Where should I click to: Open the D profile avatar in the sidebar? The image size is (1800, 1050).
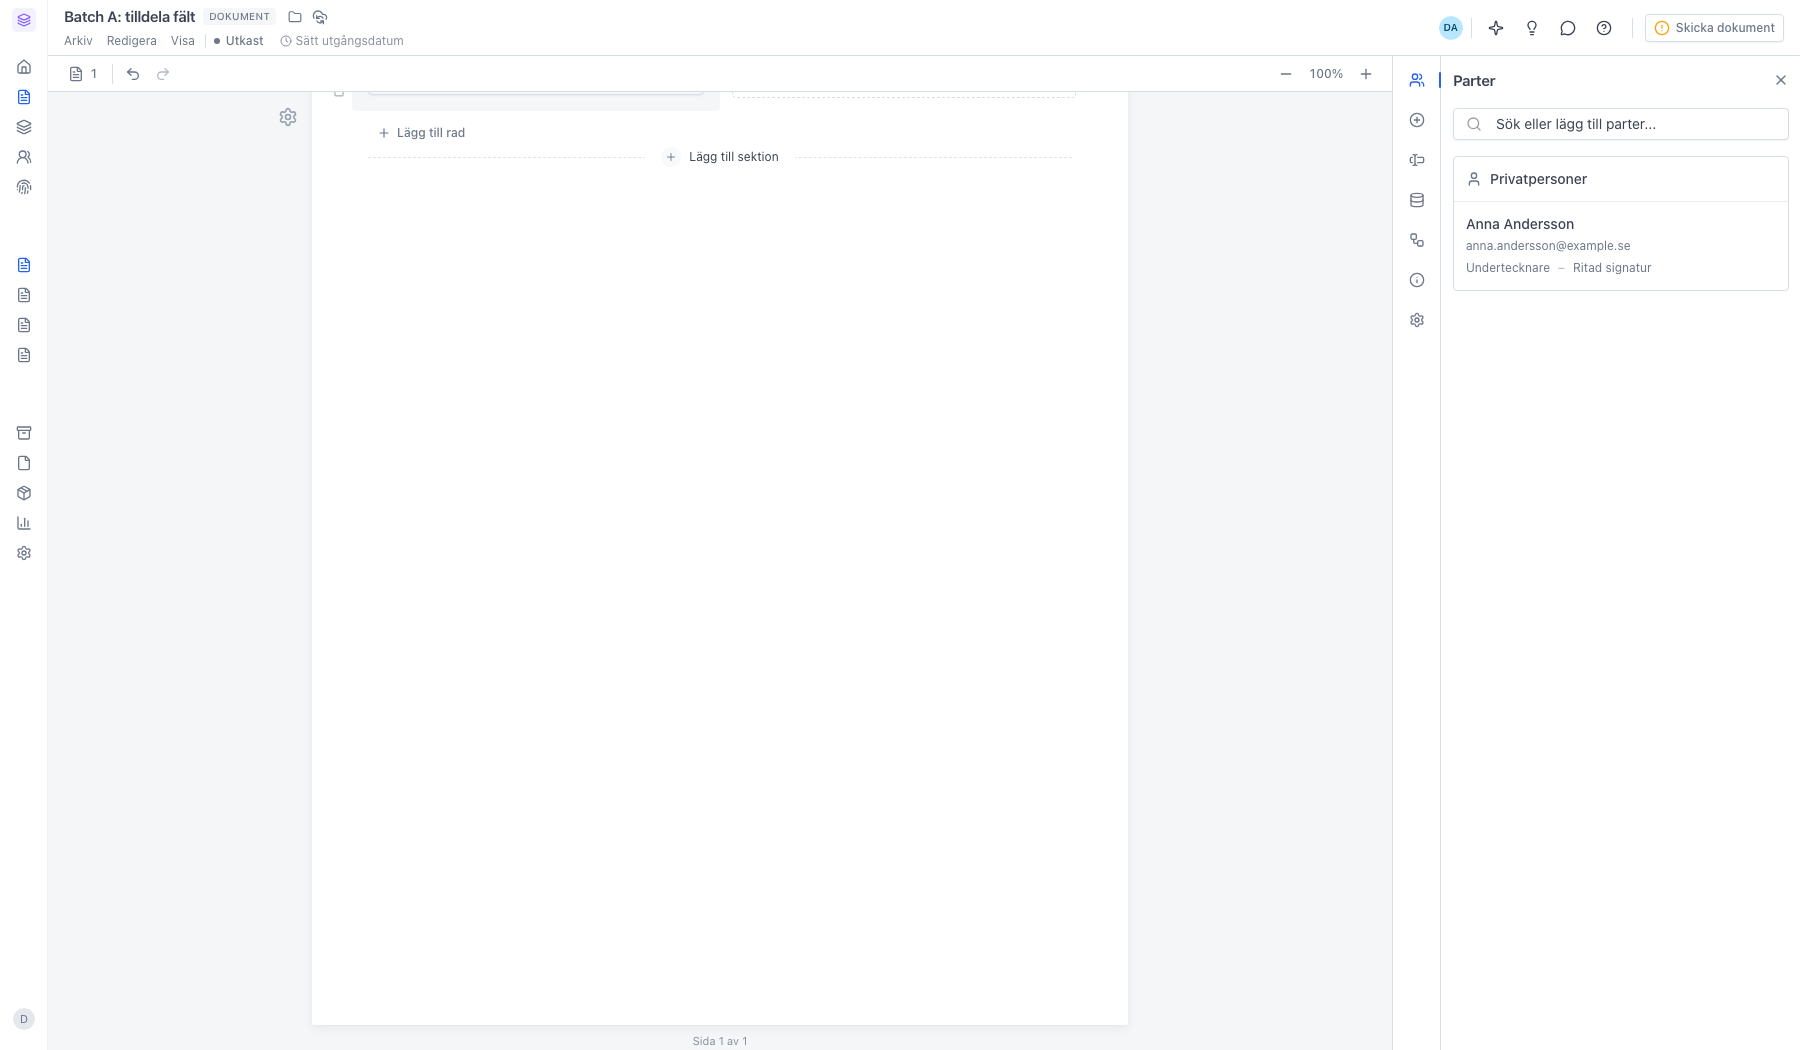point(24,1019)
